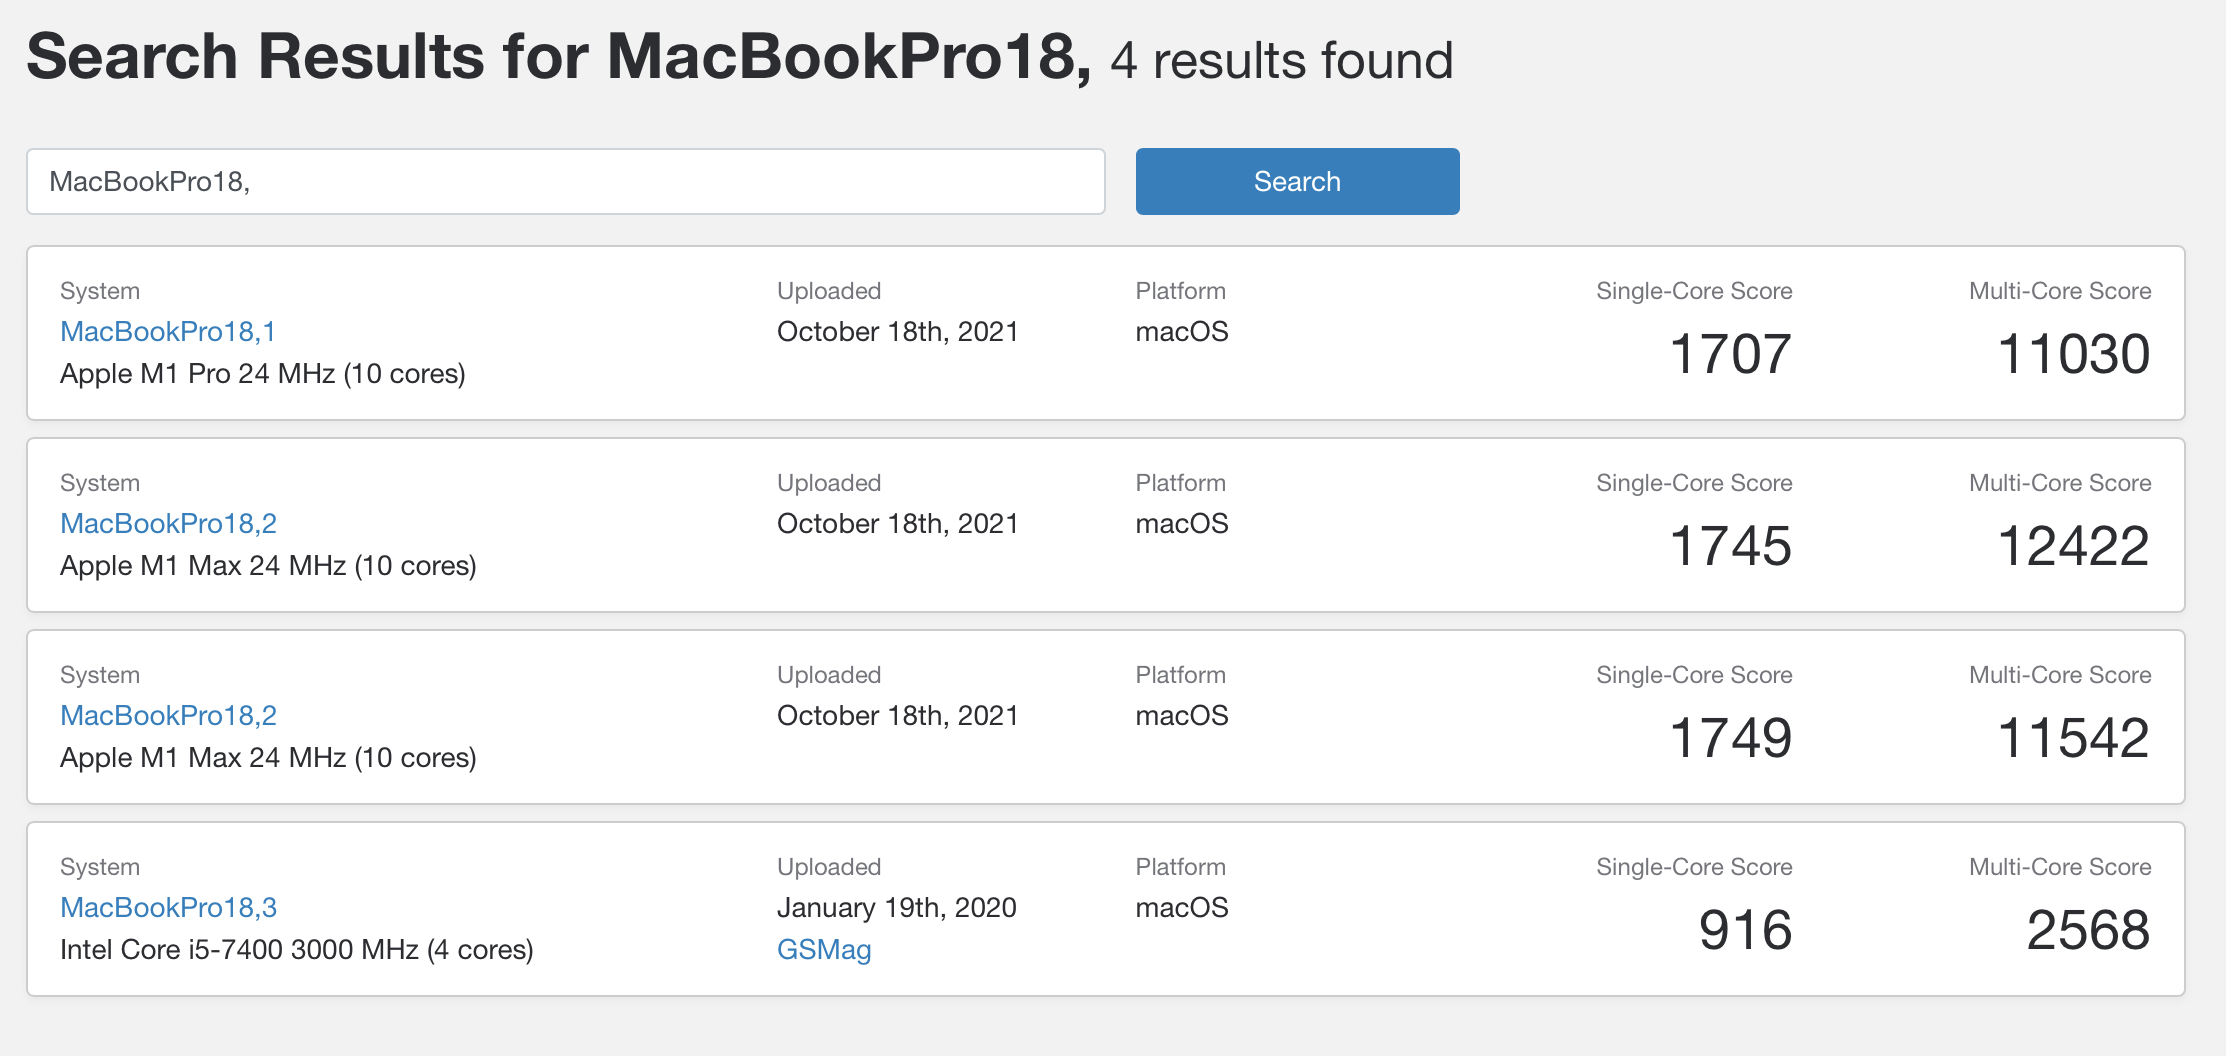This screenshot has height=1056, width=2226.
Task: Click the "Search Results for MacBookPro18," heading
Action: [x=558, y=56]
